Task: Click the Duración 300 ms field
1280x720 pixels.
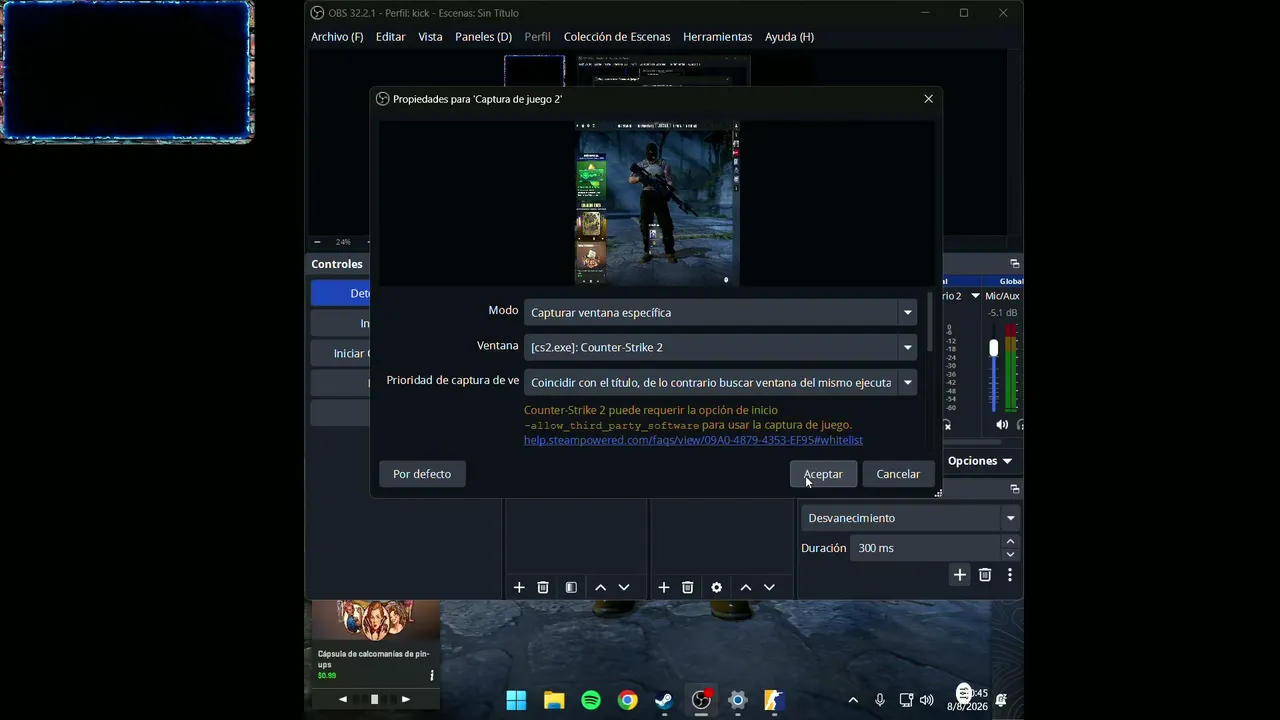Action: coord(925,548)
